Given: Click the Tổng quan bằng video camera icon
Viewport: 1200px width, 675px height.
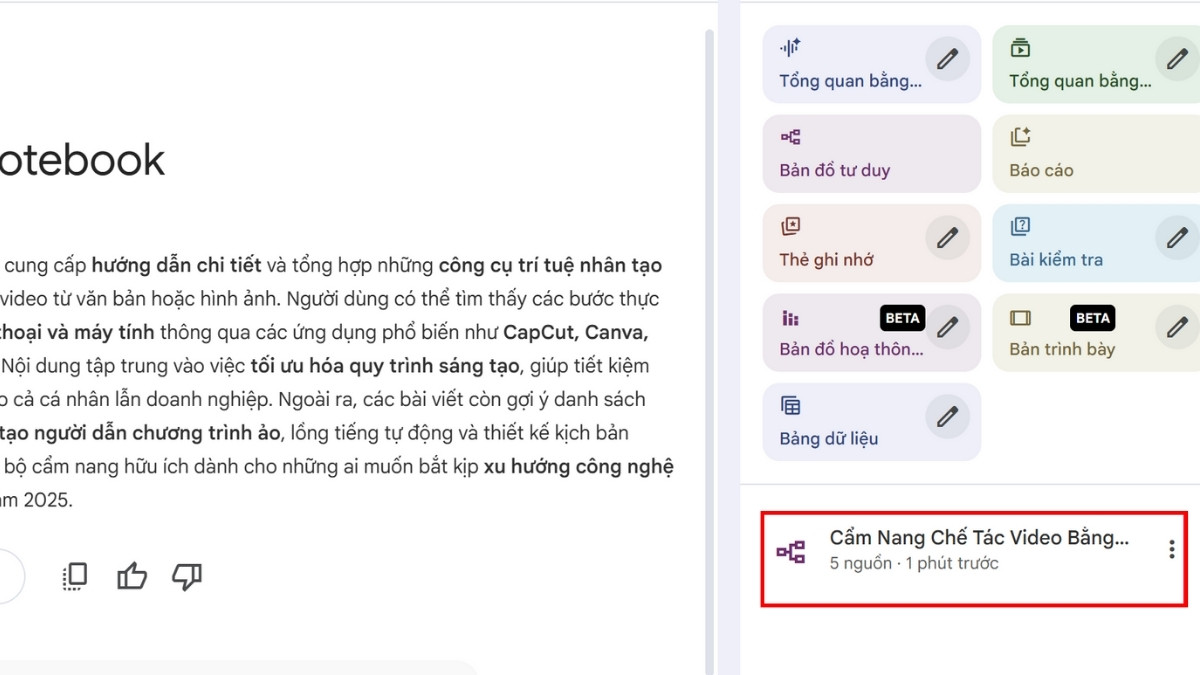Looking at the screenshot, I should [1020, 46].
